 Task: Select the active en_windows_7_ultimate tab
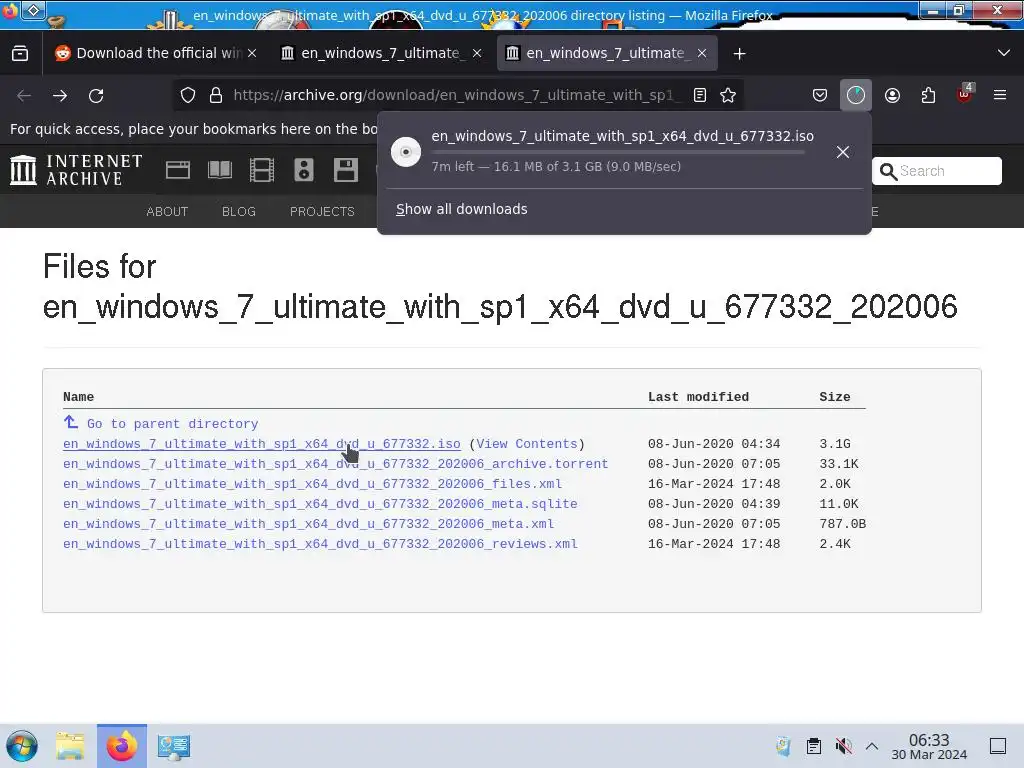605,53
